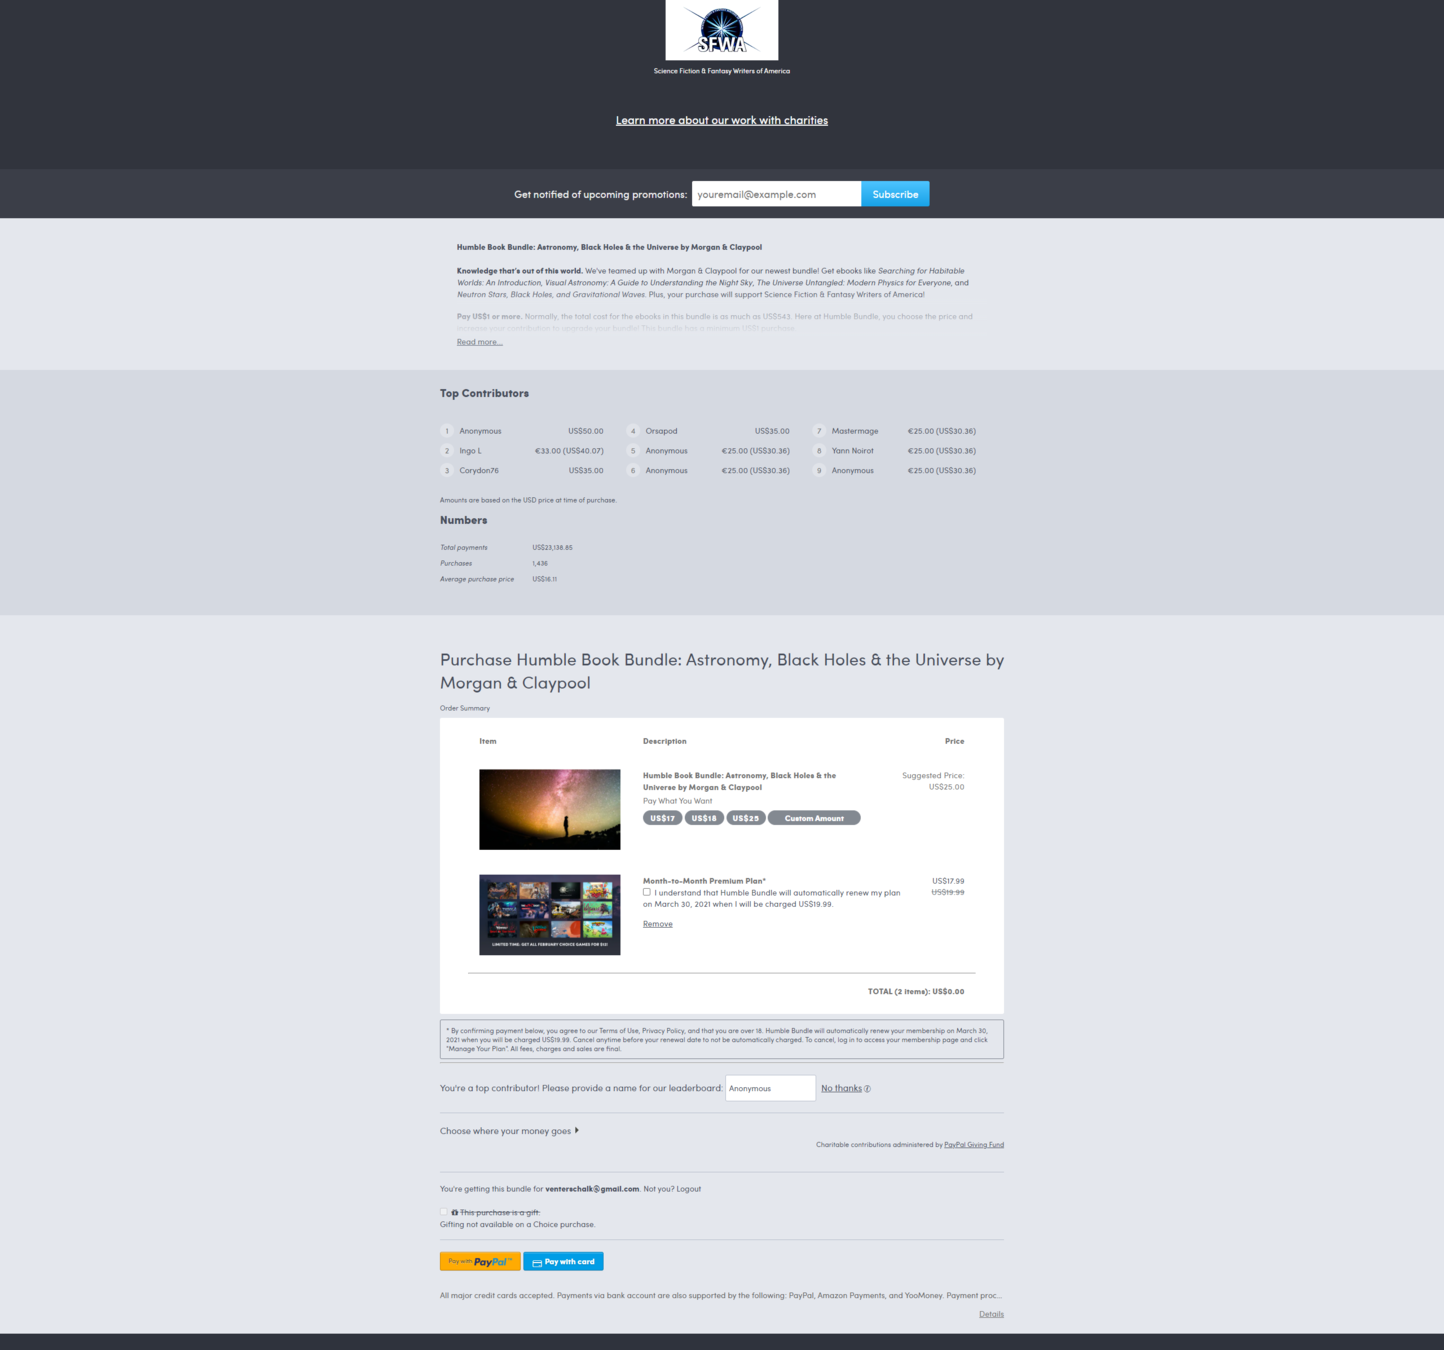Focus the promotions email input field
The width and height of the screenshot is (1444, 1350).
coord(776,194)
